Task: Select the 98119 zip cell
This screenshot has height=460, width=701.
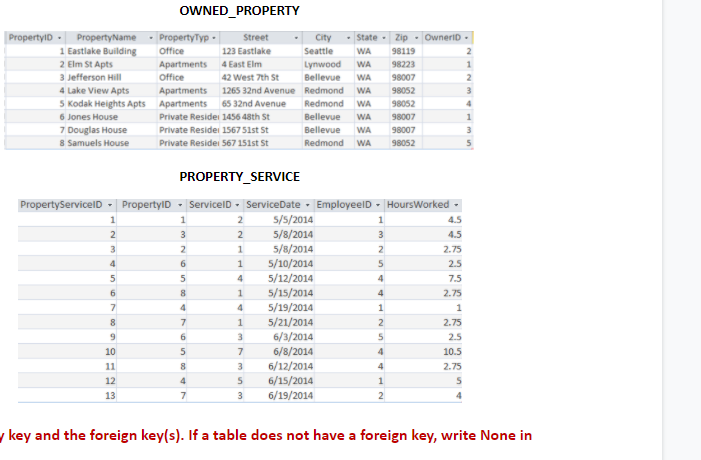Action: pyautogui.click(x=405, y=51)
